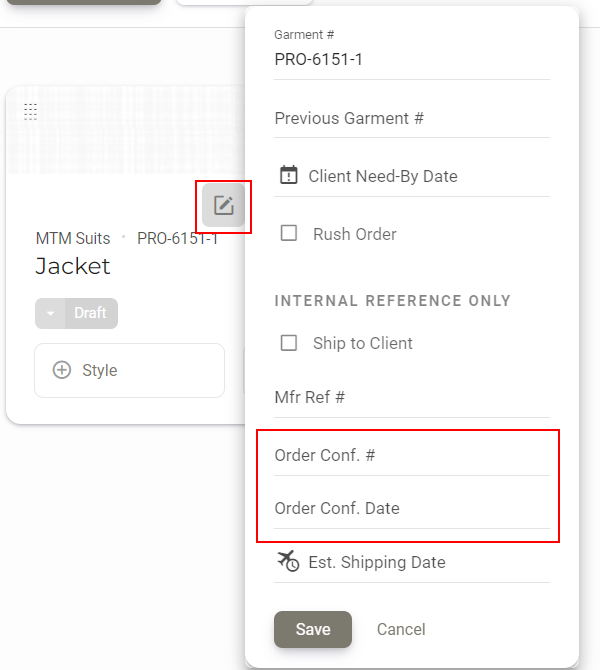Screen dimensions: 600x670
Task: Cancel editing garment details
Action: point(401,629)
